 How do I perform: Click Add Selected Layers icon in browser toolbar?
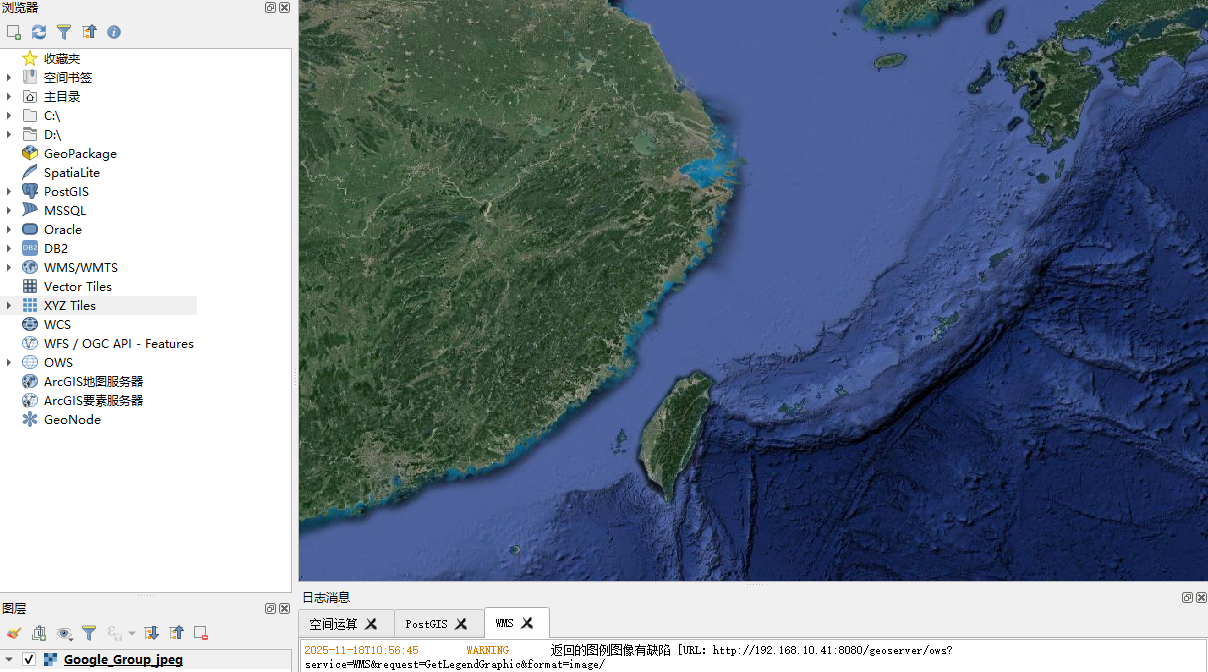pyautogui.click(x=14, y=32)
